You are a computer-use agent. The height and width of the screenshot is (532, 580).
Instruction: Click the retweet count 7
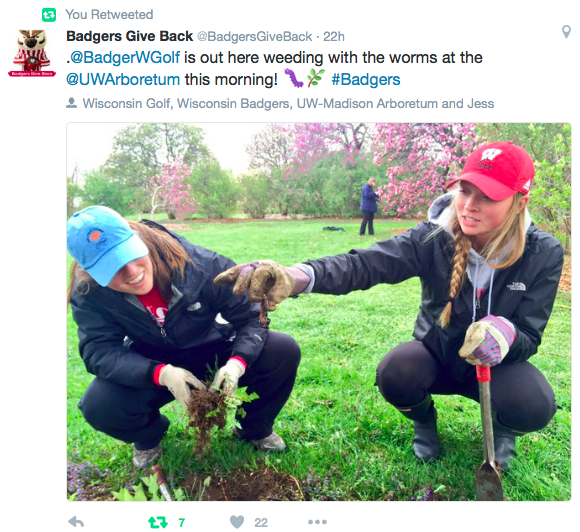[181, 522]
